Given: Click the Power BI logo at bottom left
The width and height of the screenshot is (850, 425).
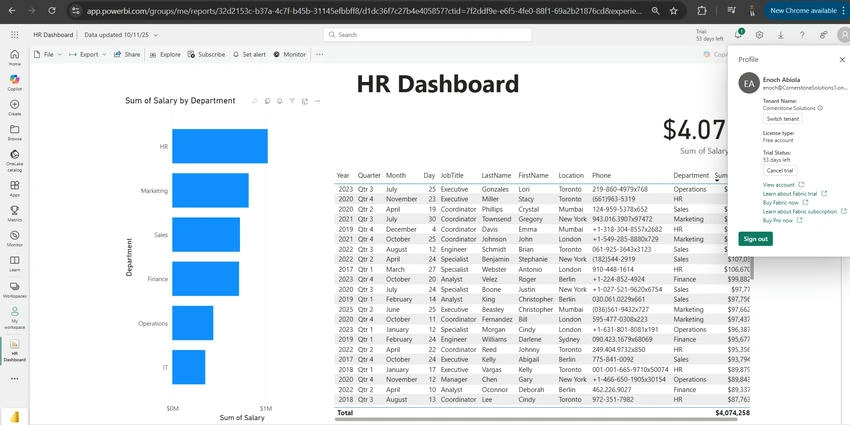Looking at the screenshot, I should coord(15,417).
